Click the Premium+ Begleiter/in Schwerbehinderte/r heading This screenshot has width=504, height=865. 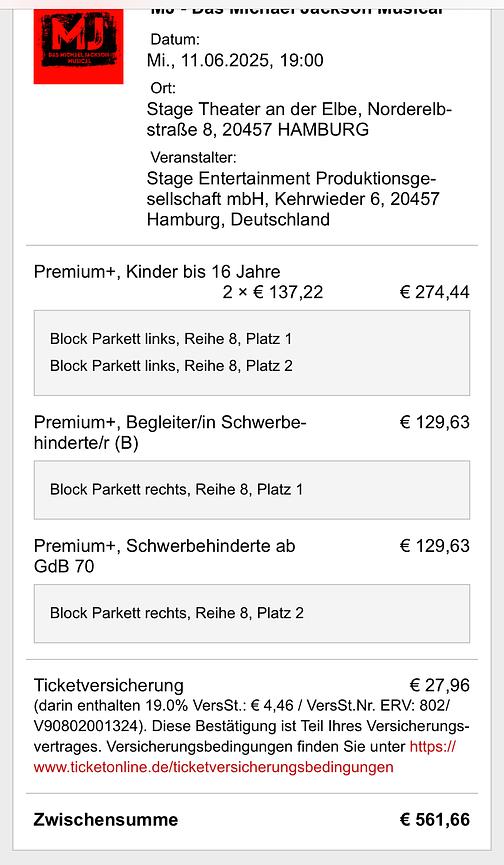click(x=170, y=432)
